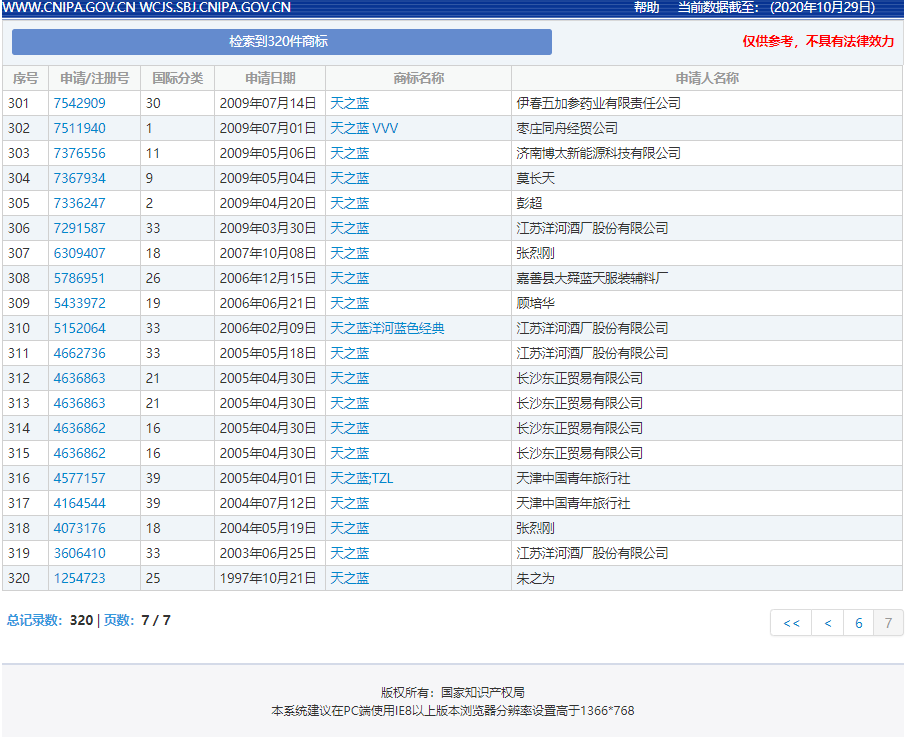Select the current page 7 button
Image resolution: width=905 pixels, height=743 pixels.
(887, 623)
